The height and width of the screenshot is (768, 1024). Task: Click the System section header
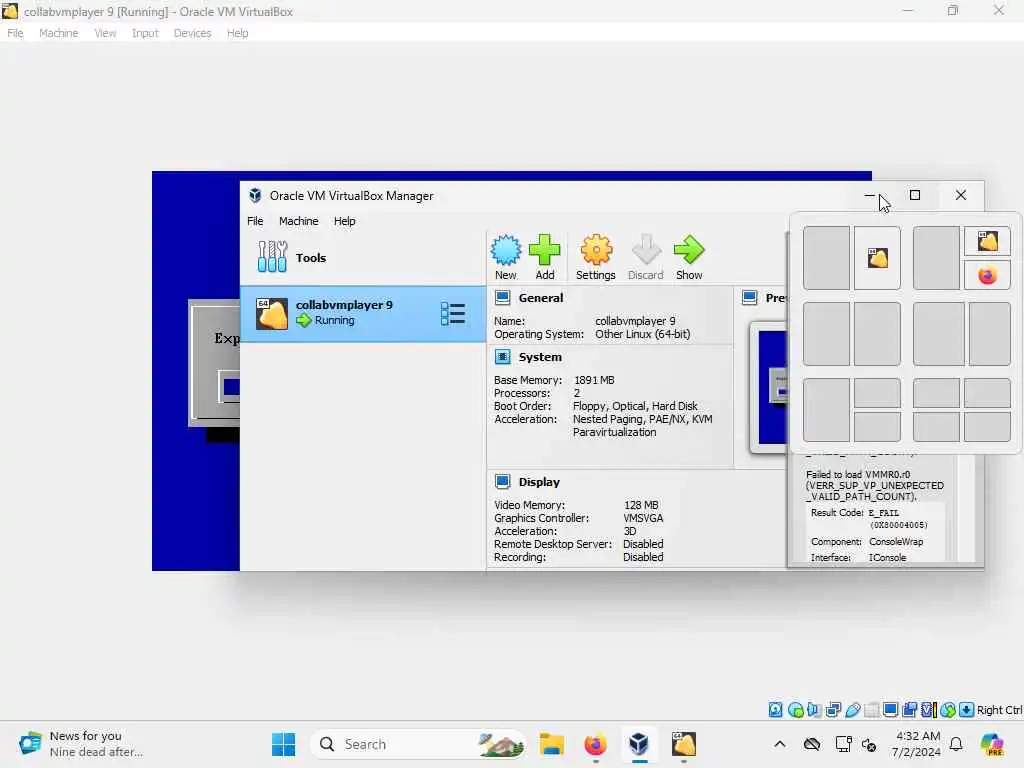(539, 357)
